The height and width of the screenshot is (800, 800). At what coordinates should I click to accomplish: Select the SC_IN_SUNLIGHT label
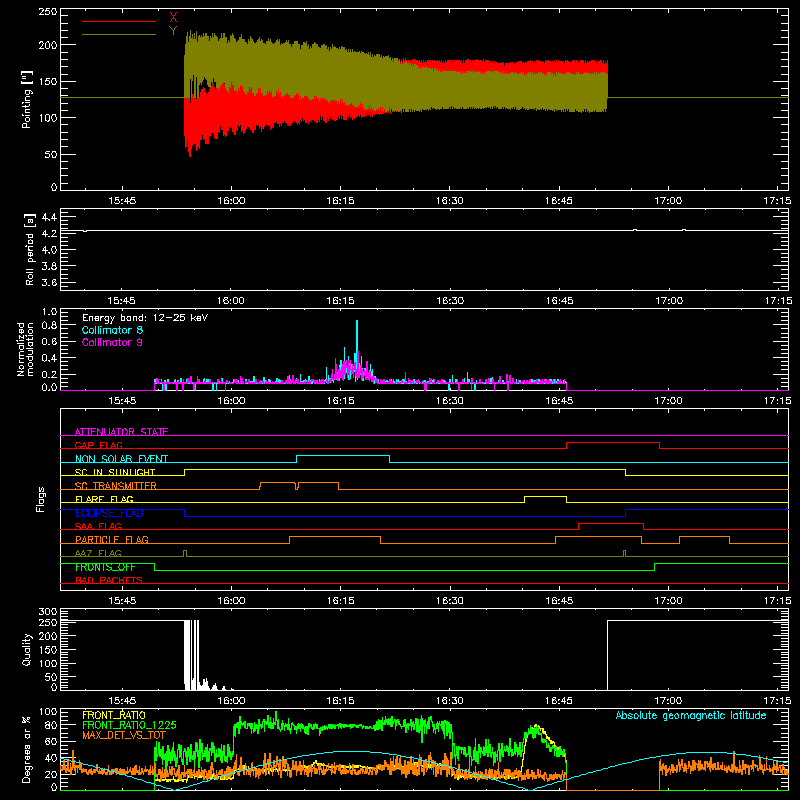coord(115,472)
